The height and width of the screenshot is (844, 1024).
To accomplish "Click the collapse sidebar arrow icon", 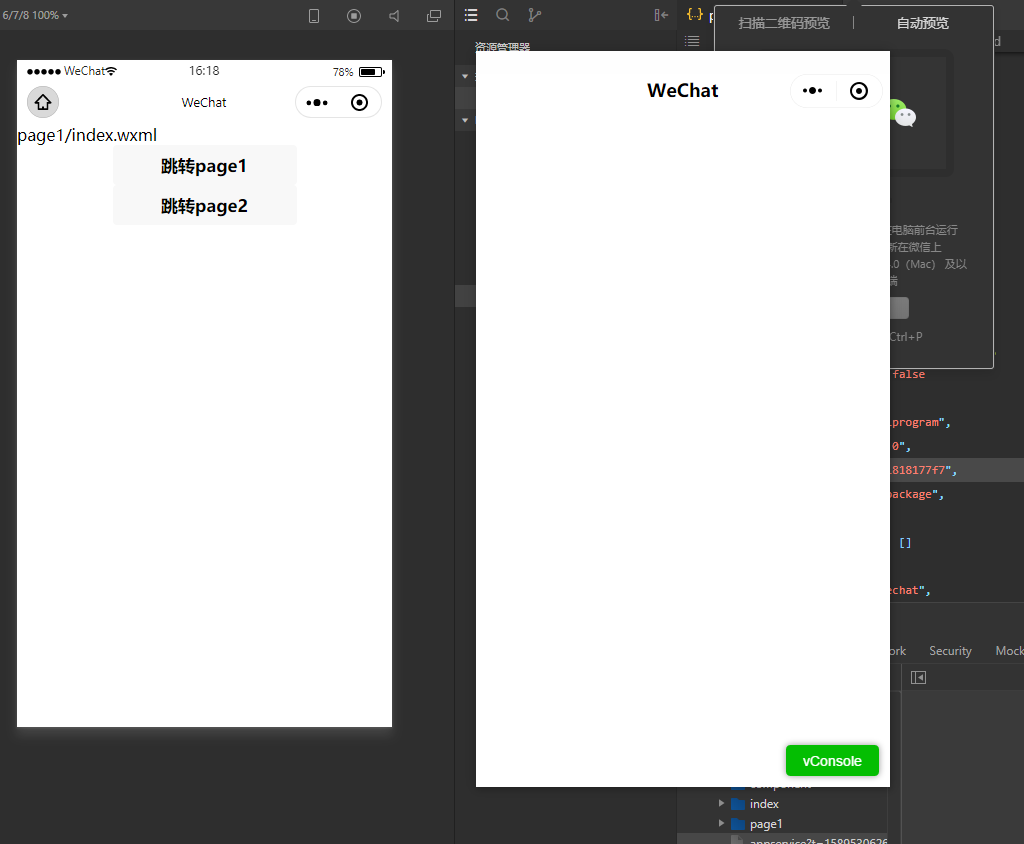I will [x=661, y=15].
